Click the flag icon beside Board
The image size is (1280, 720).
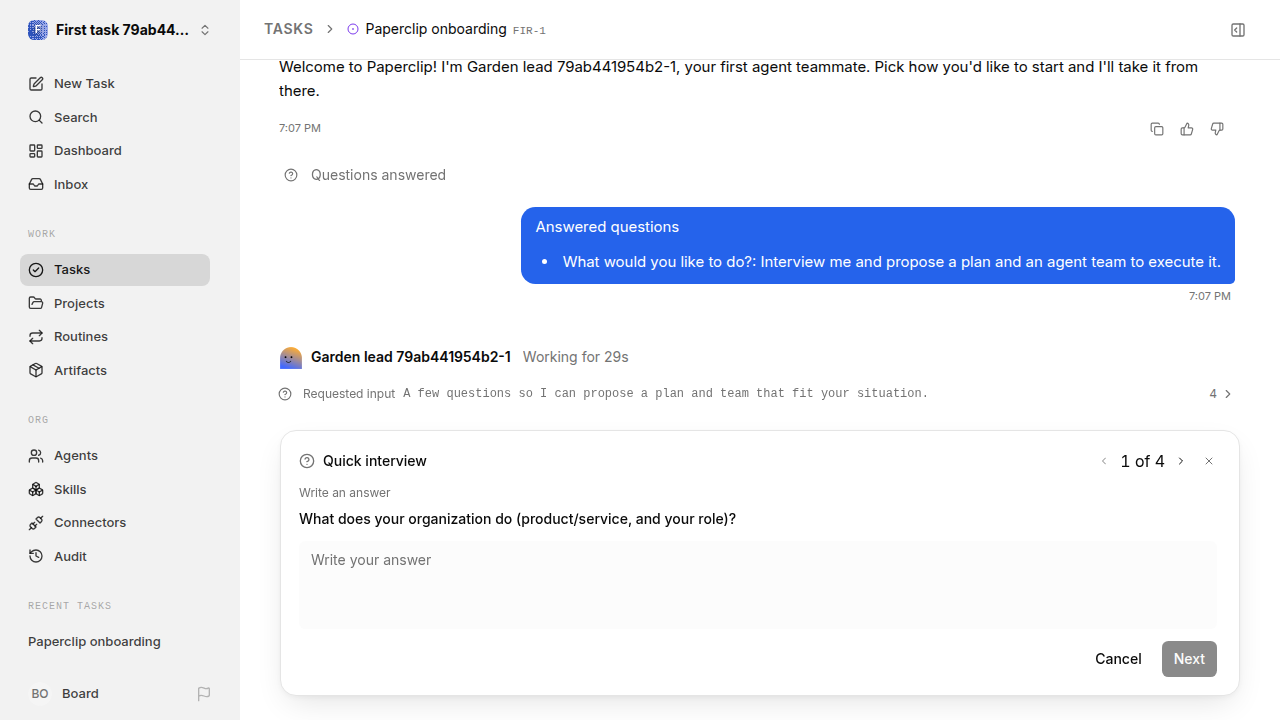point(204,694)
